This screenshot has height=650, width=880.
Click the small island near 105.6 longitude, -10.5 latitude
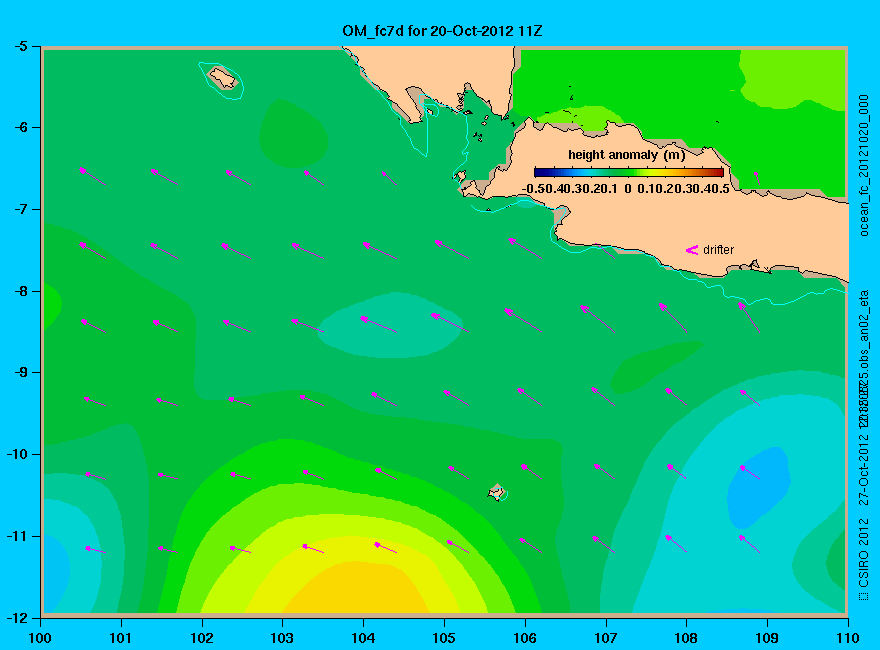click(x=497, y=492)
